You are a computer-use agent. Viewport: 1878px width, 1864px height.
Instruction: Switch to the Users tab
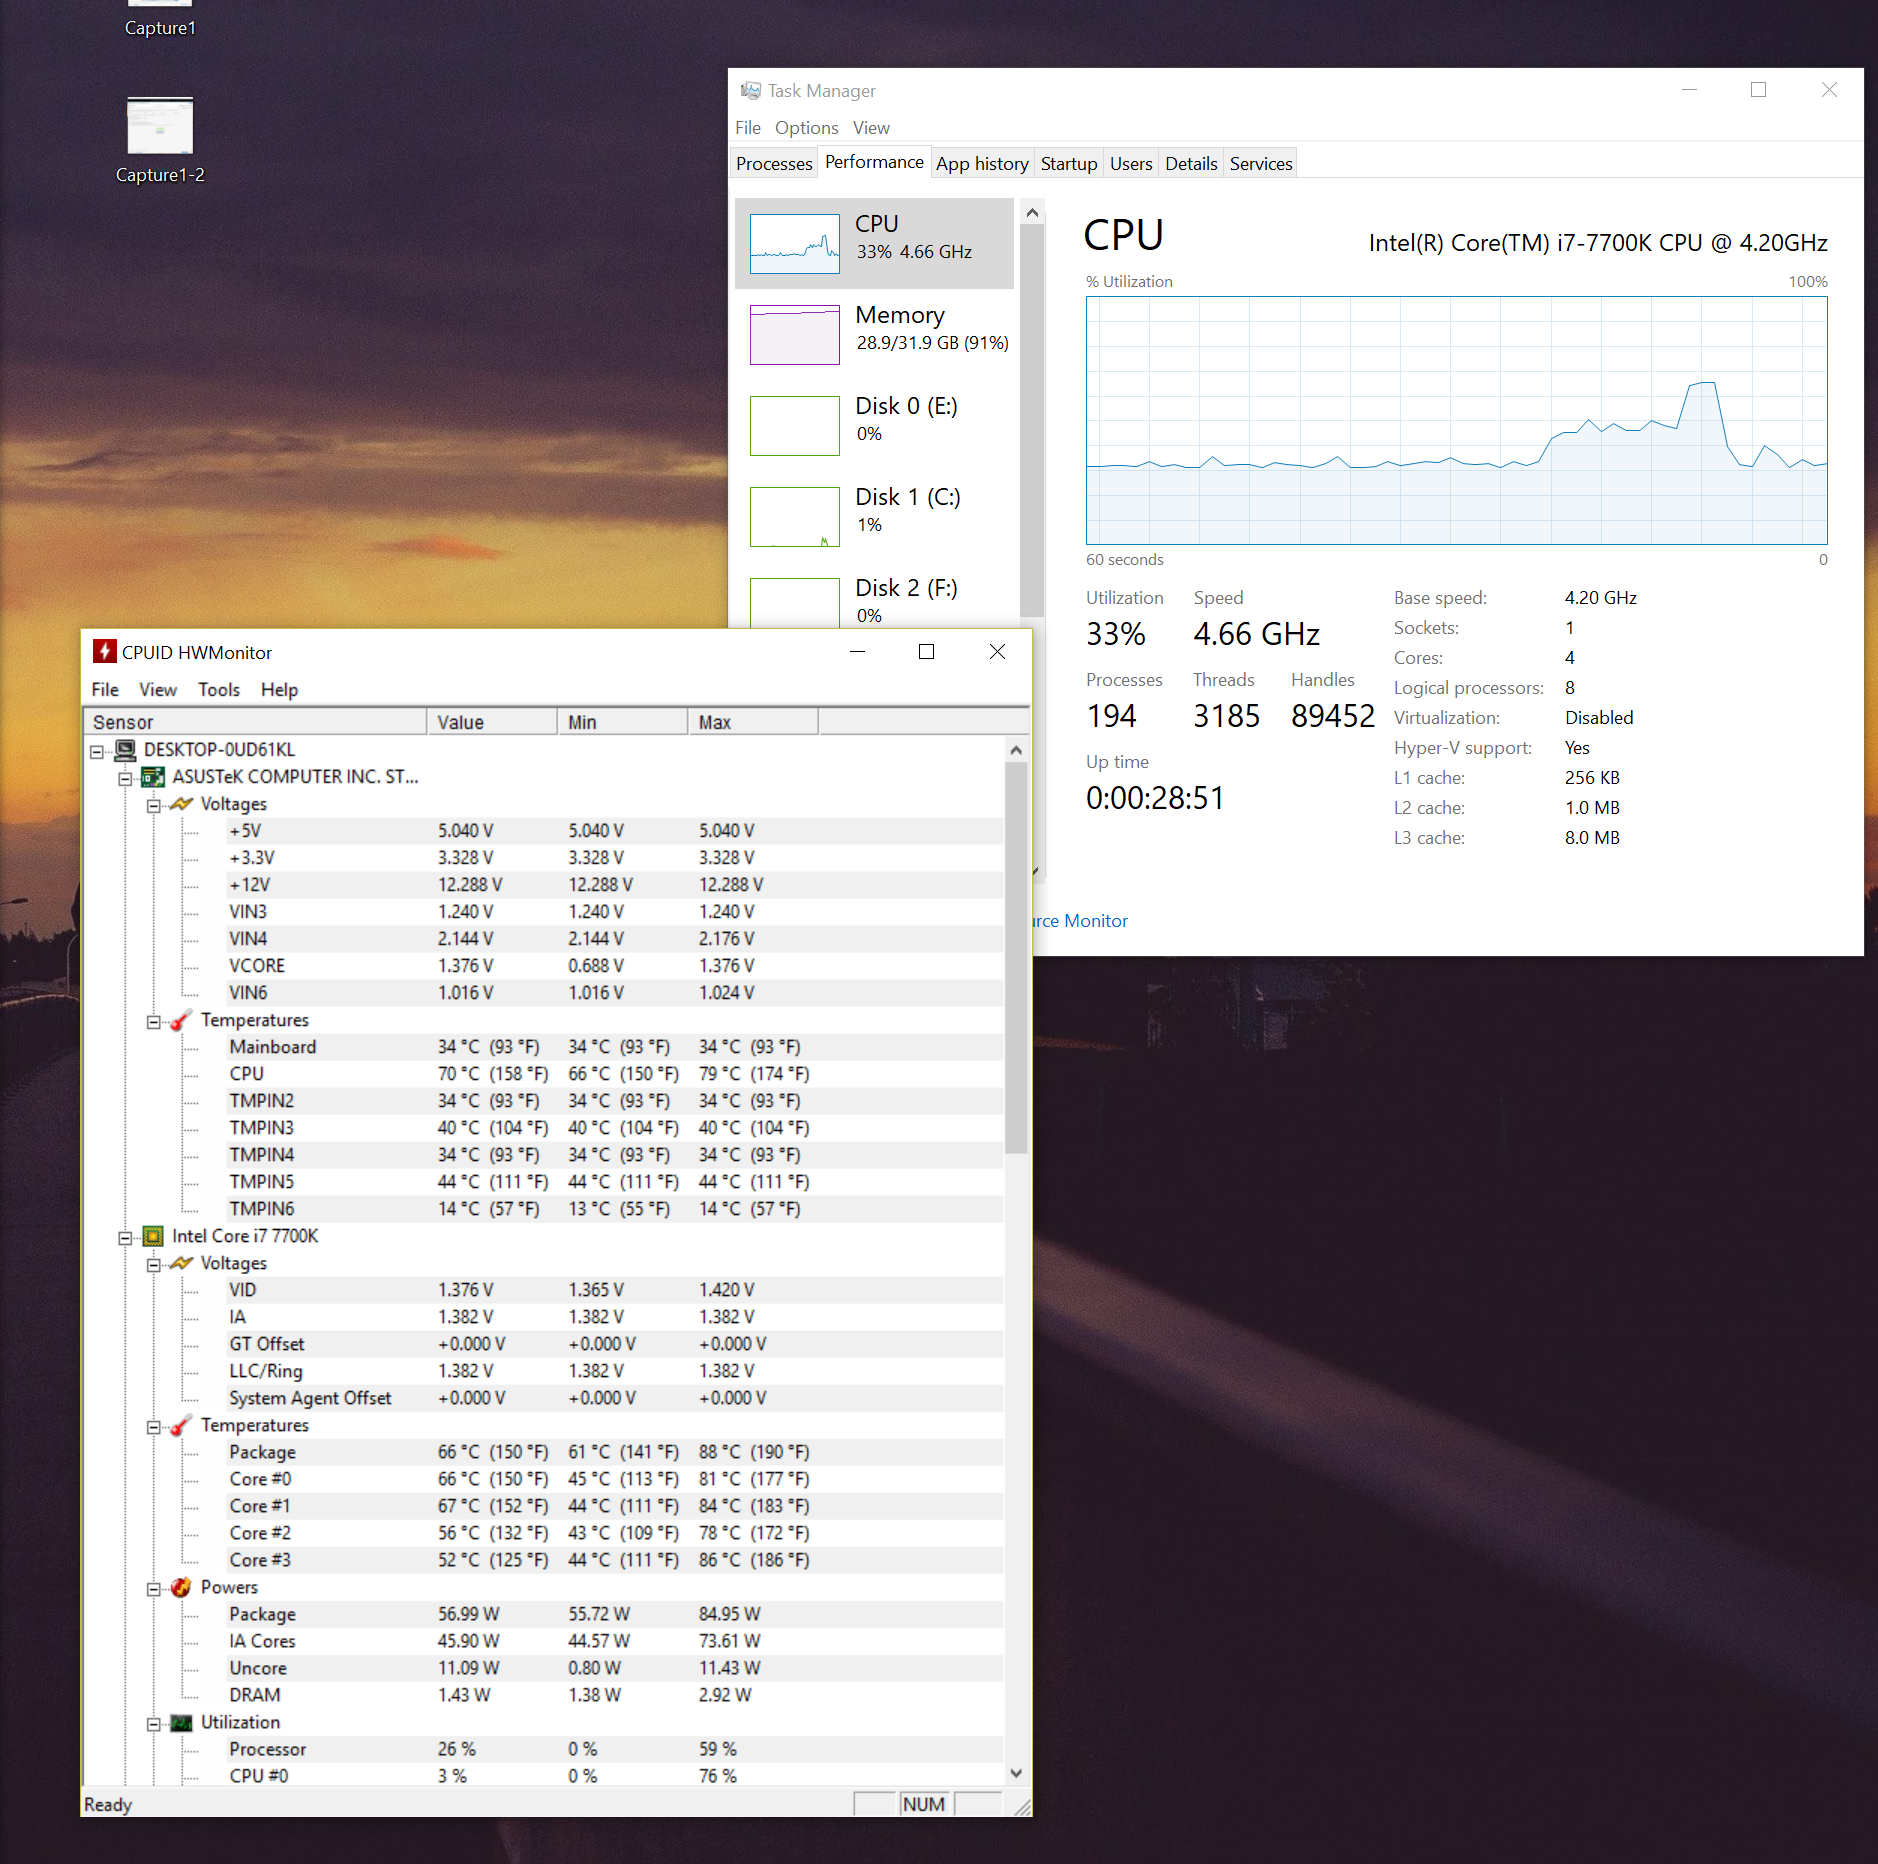coord(1131,164)
